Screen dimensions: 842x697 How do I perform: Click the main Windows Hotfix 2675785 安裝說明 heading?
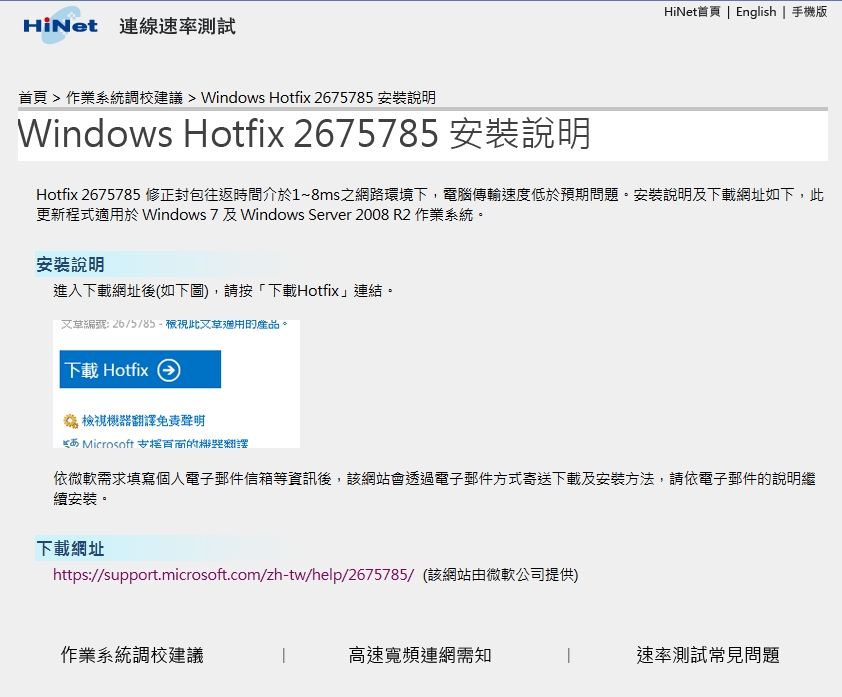(304, 133)
